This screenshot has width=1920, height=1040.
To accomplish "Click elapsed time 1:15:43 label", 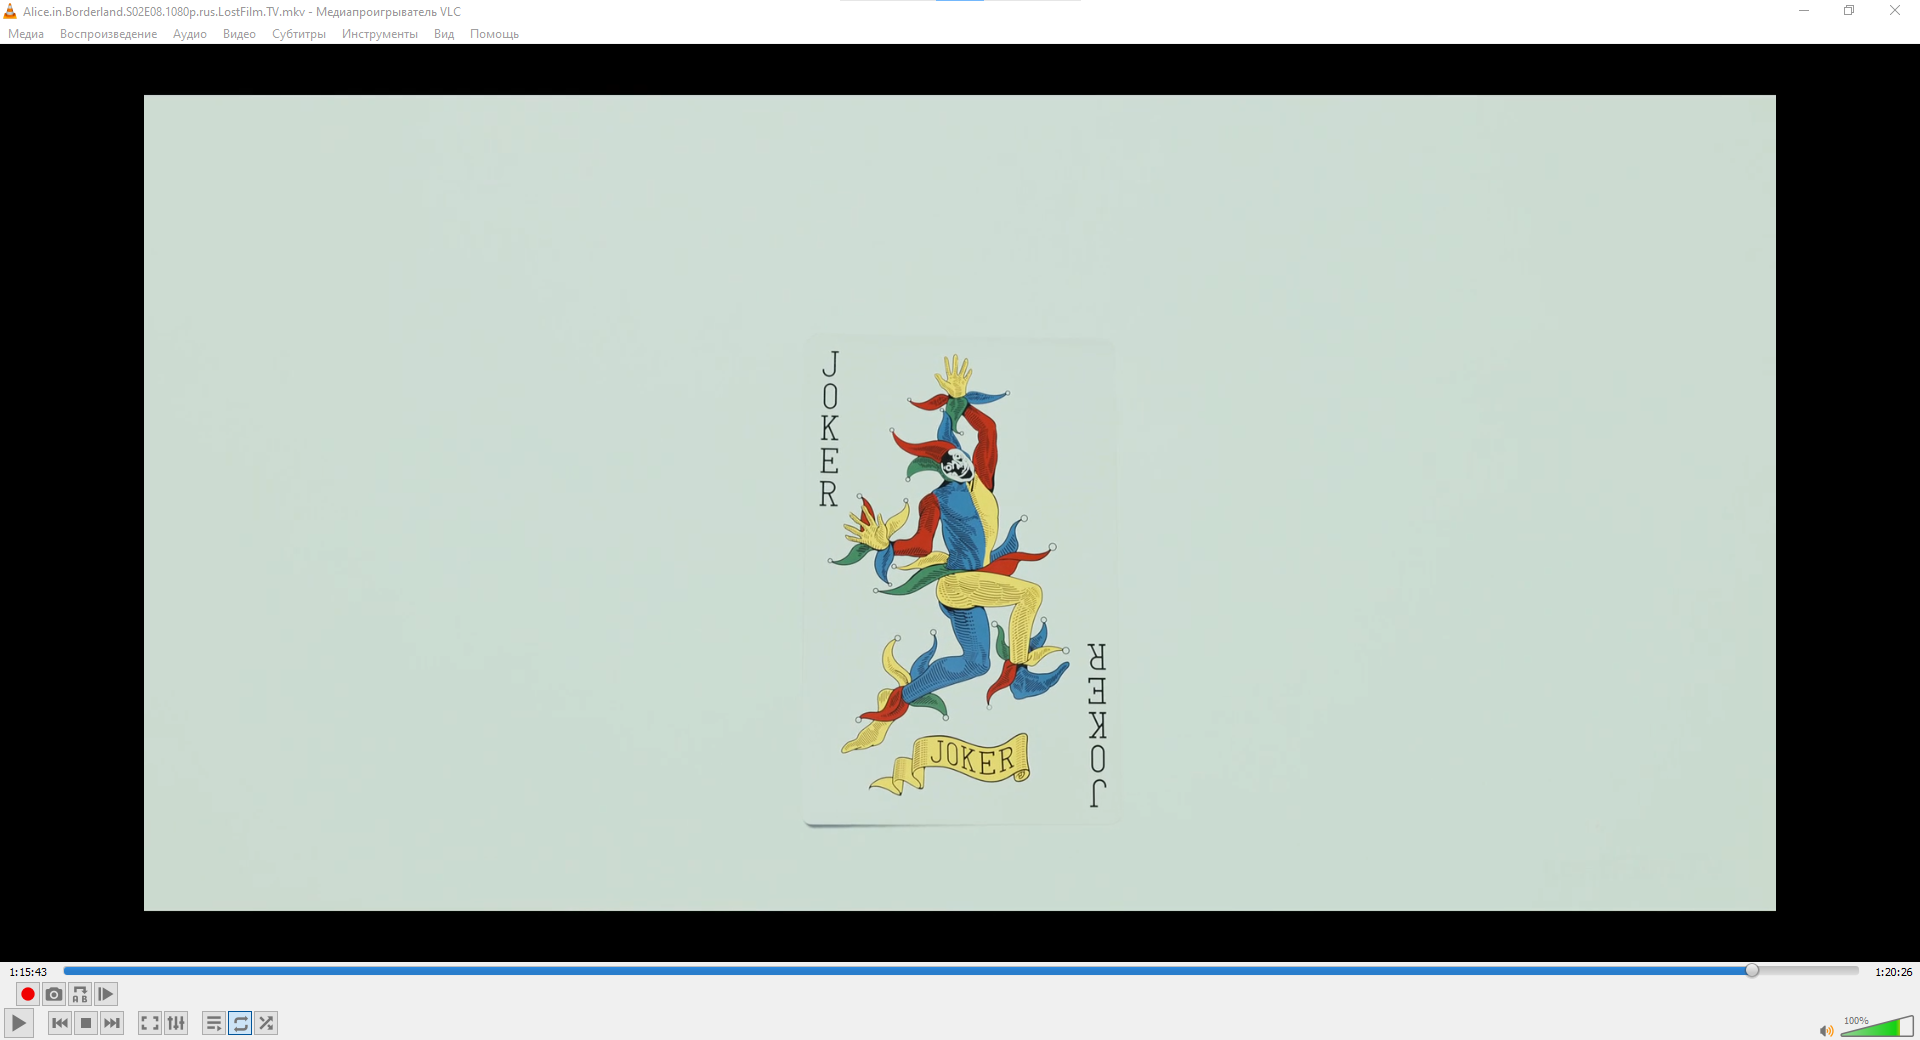I will pyautogui.click(x=28, y=972).
